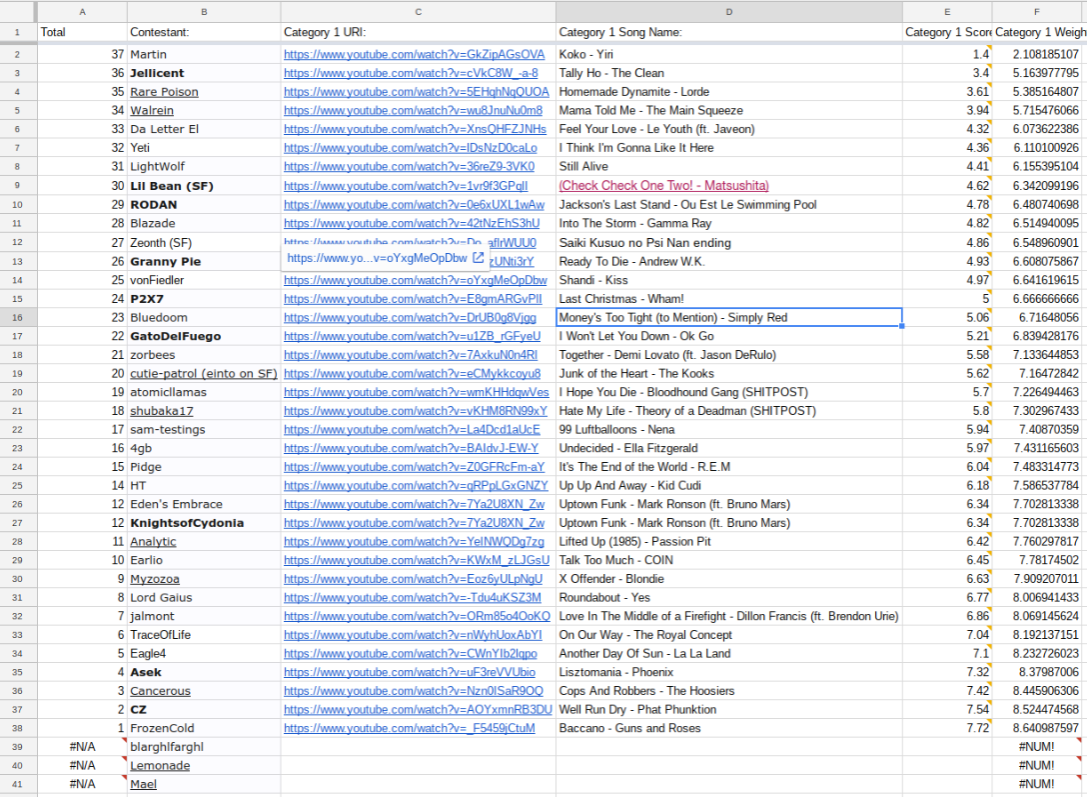Select contestant cell 'Asek'
Image resolution: width=1087 pixels, height=797 pixels.
(204, 672)
